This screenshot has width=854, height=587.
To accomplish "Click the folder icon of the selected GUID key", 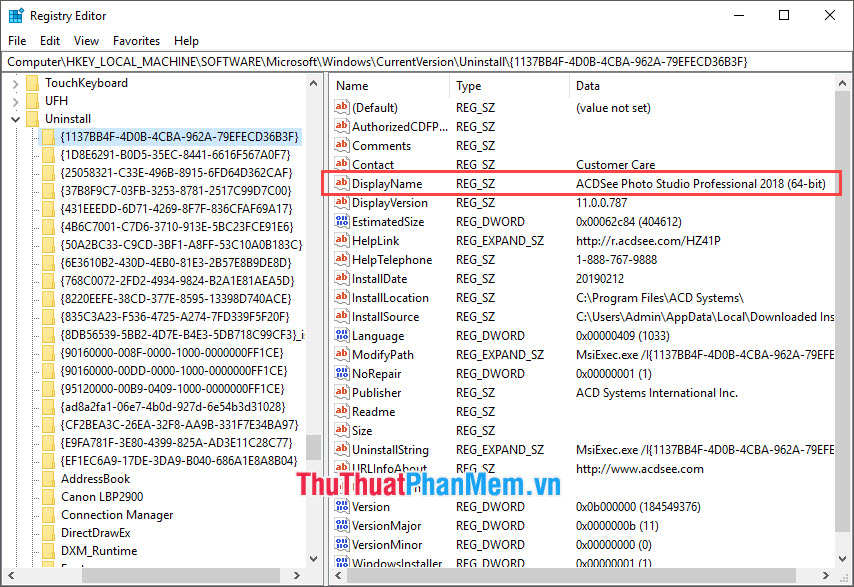I will pos(48,137).
